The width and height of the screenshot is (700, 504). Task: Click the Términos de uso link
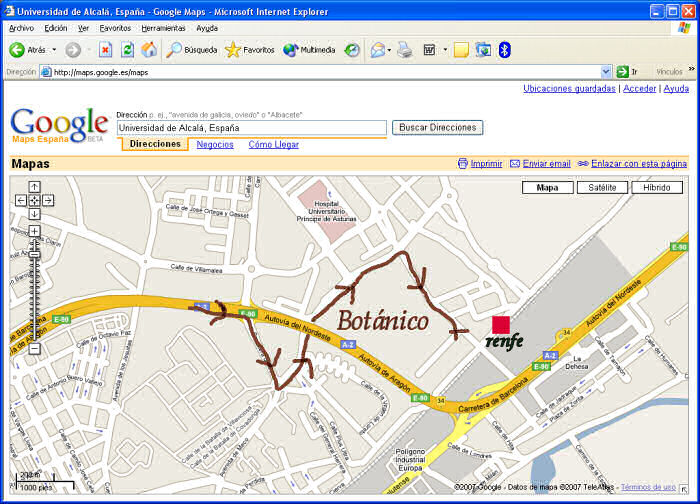(x=648, y=487)
